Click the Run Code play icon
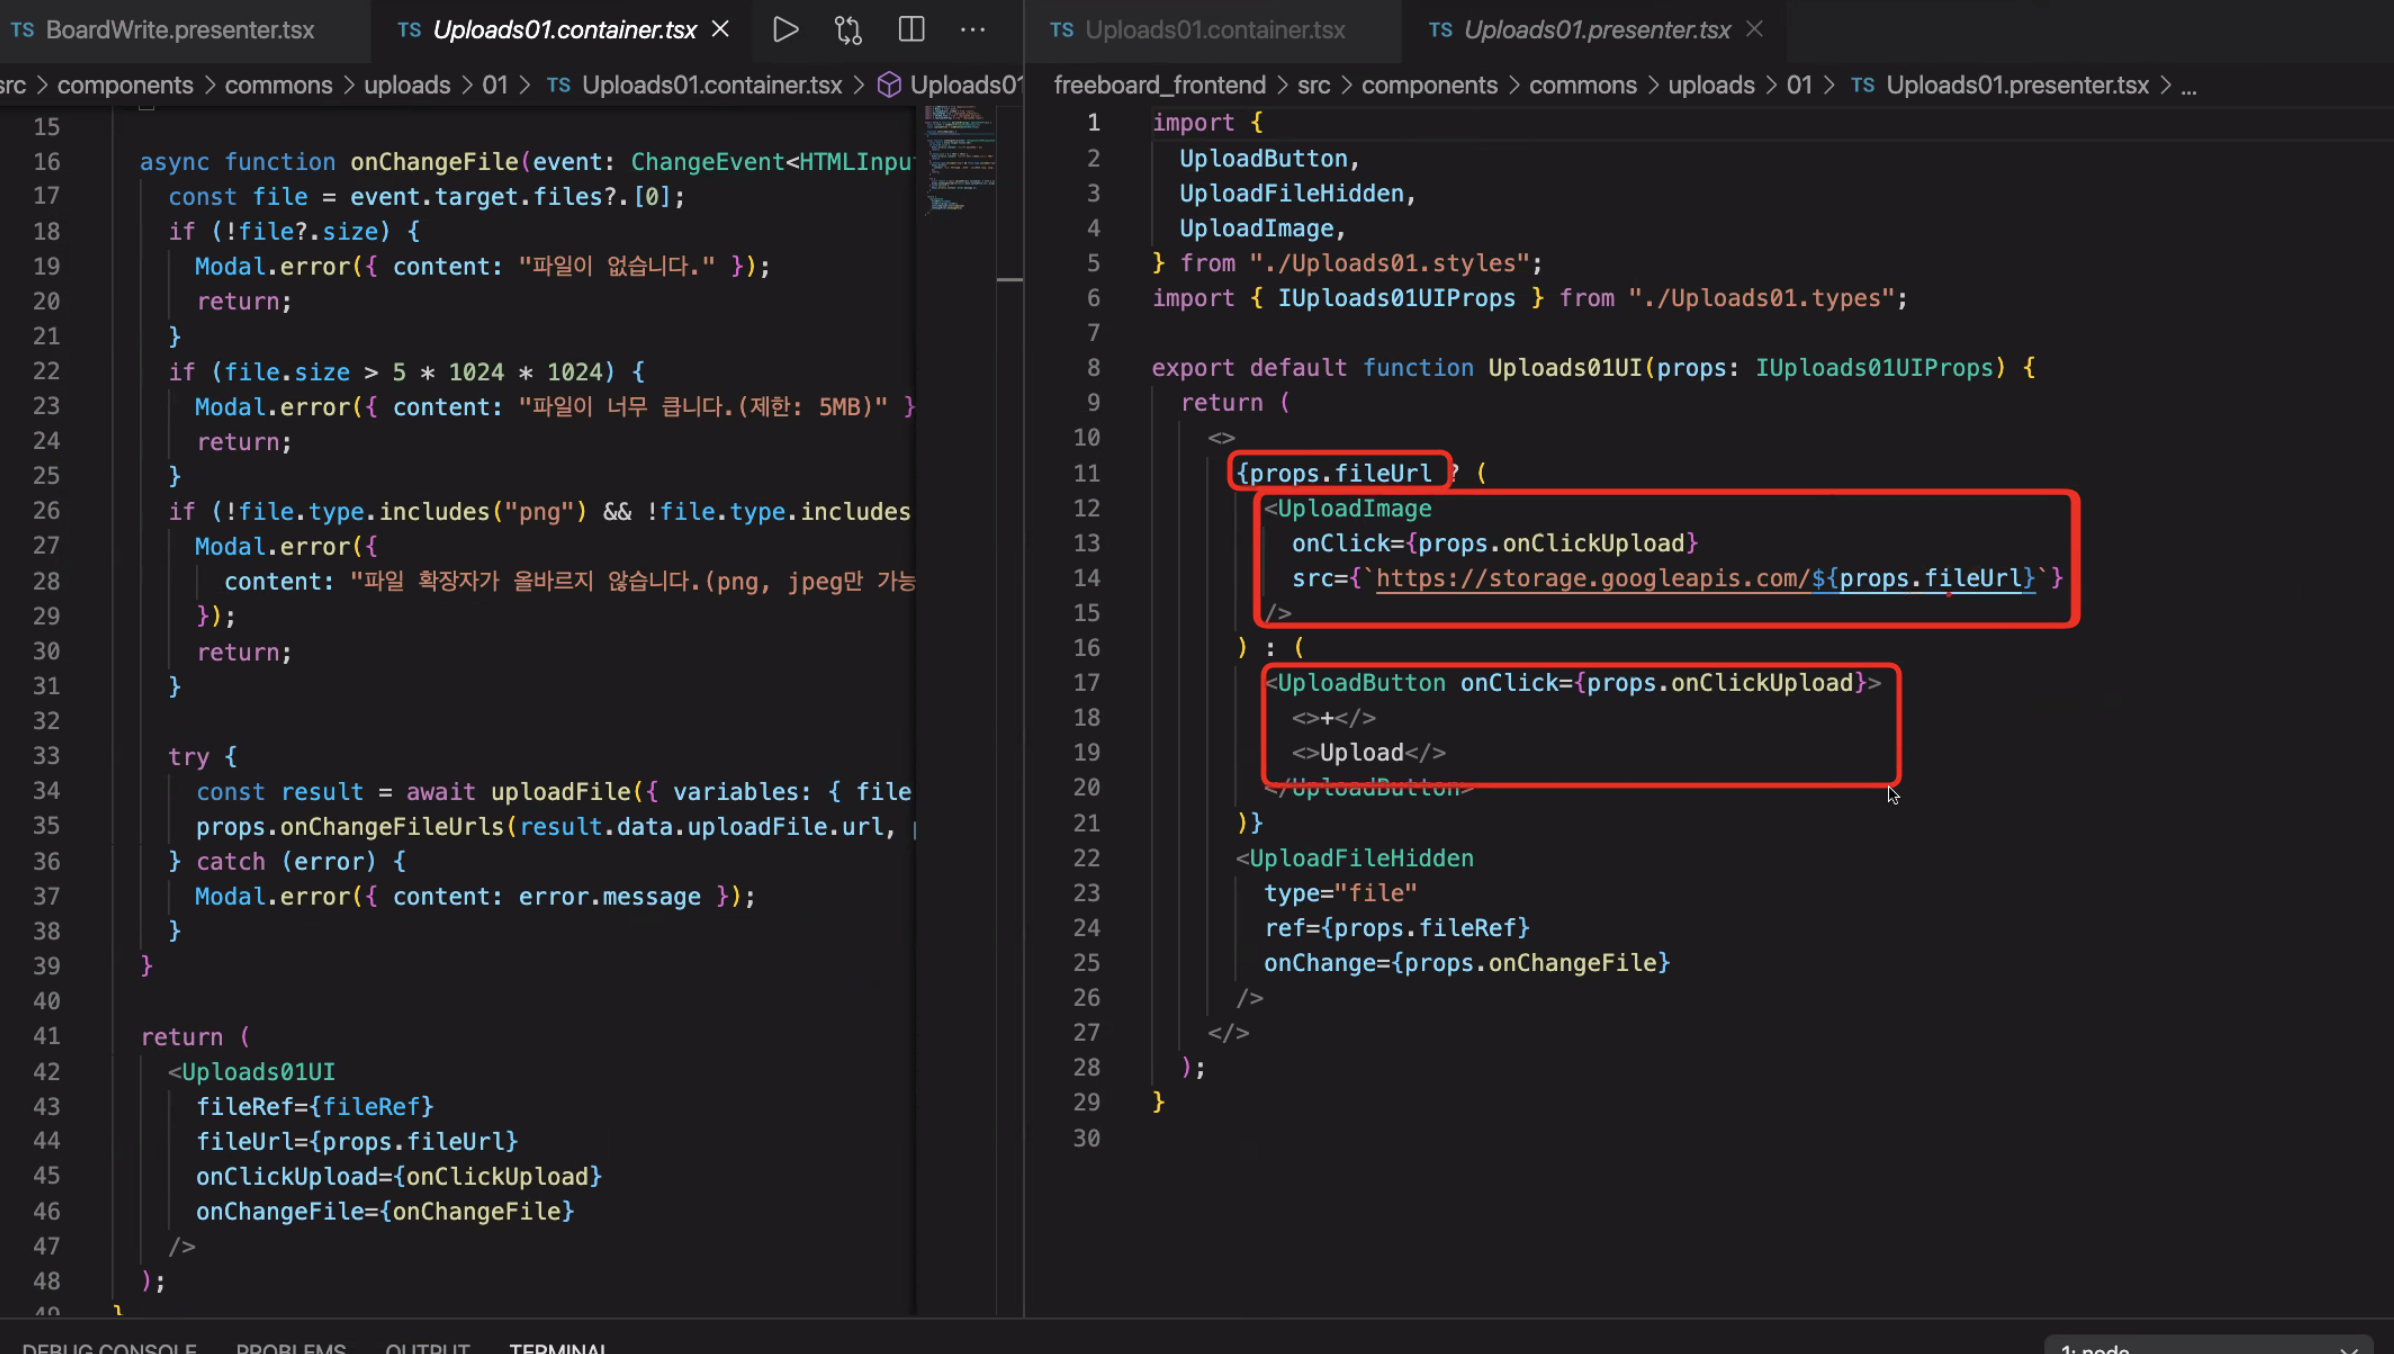 pos(785,30)
